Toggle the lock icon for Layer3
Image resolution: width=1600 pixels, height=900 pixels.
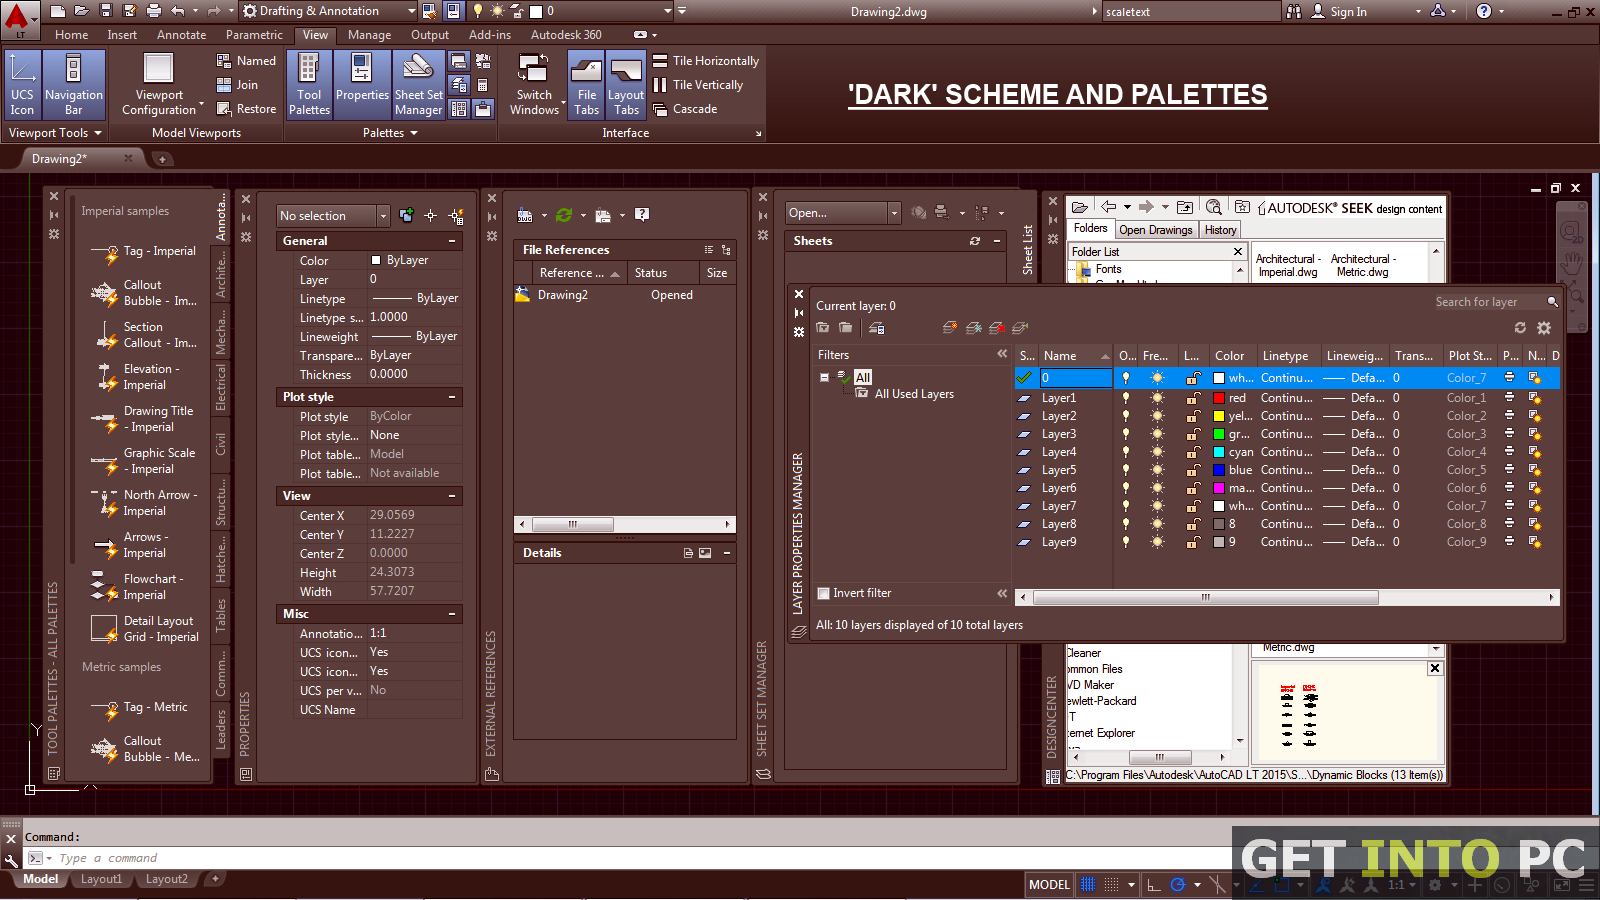pos(1193,434)
